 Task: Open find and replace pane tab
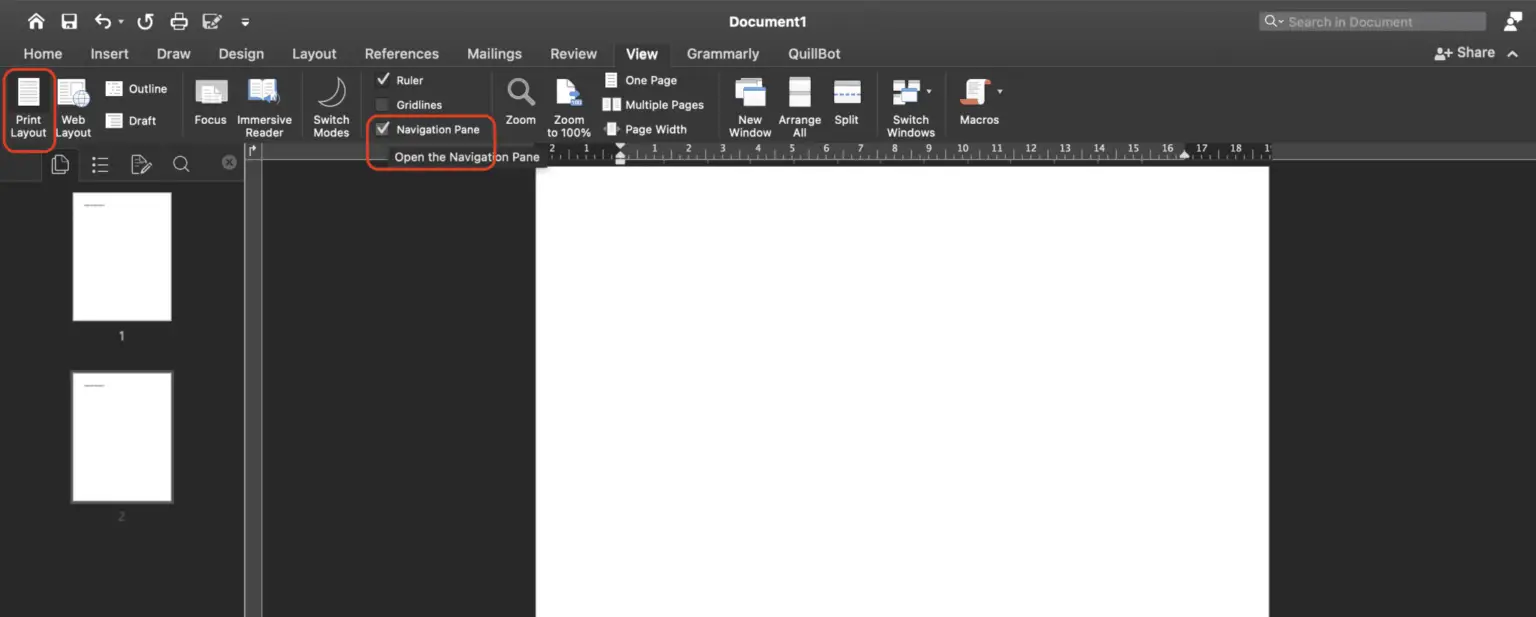point(181,164)
